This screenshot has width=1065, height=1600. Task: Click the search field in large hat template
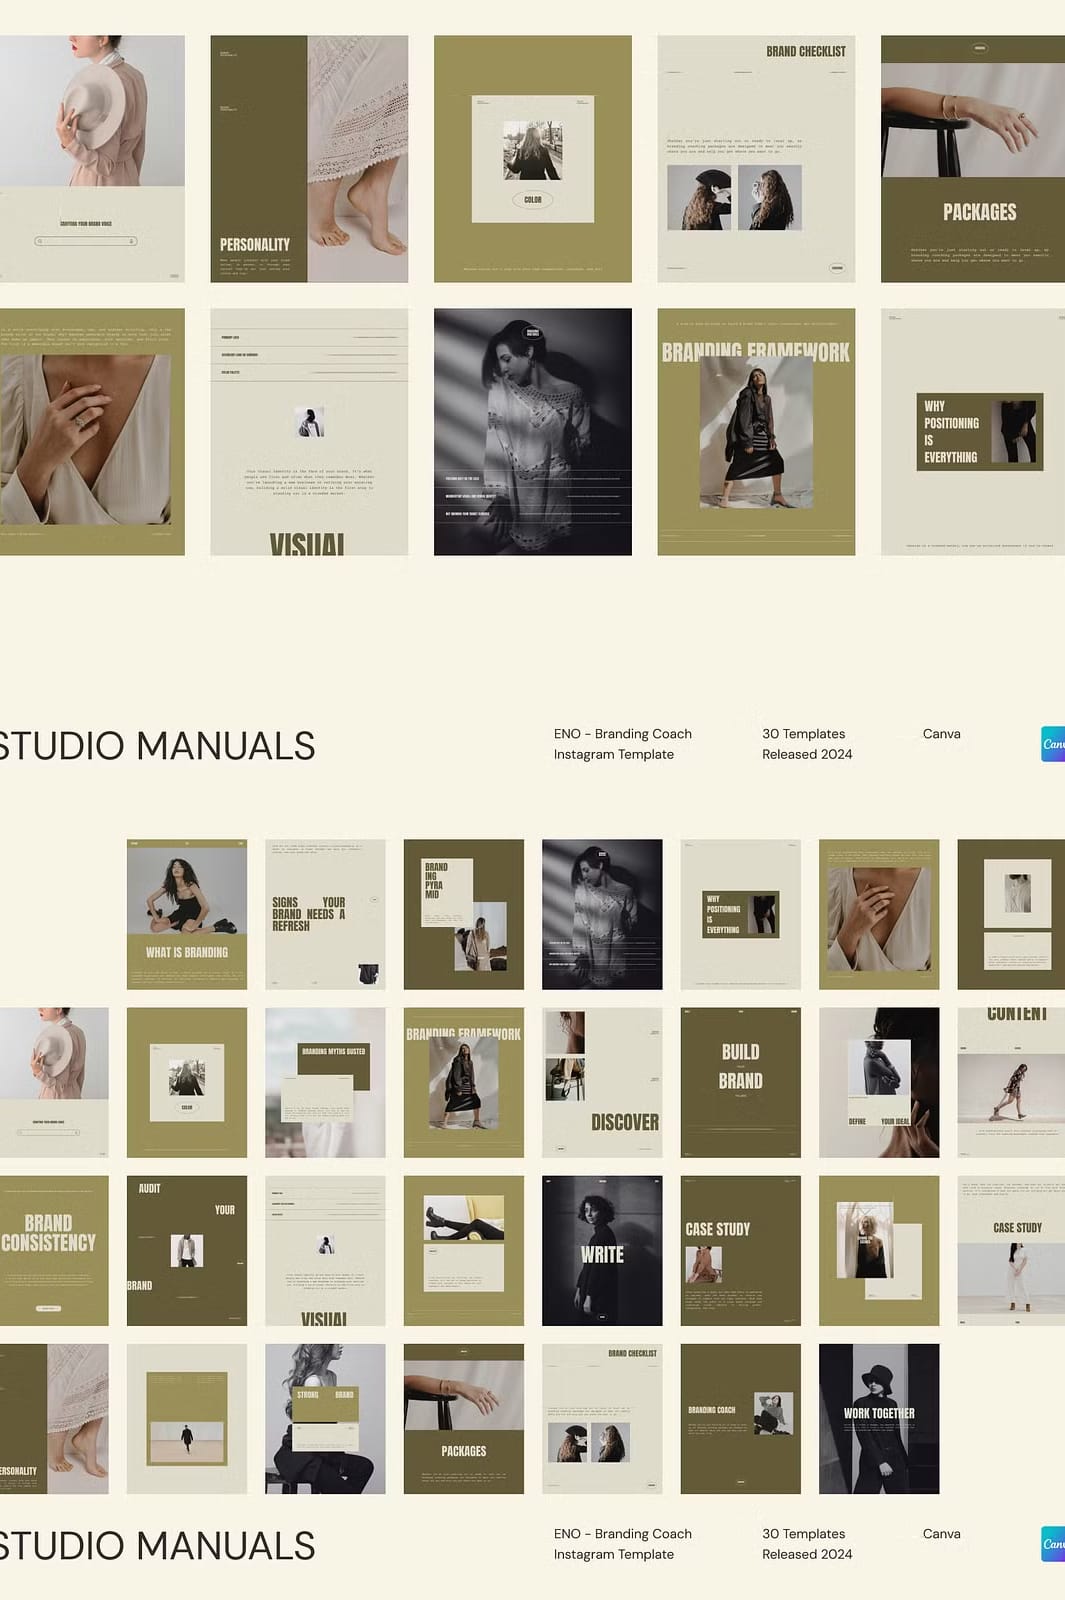[x=85, y=241]
